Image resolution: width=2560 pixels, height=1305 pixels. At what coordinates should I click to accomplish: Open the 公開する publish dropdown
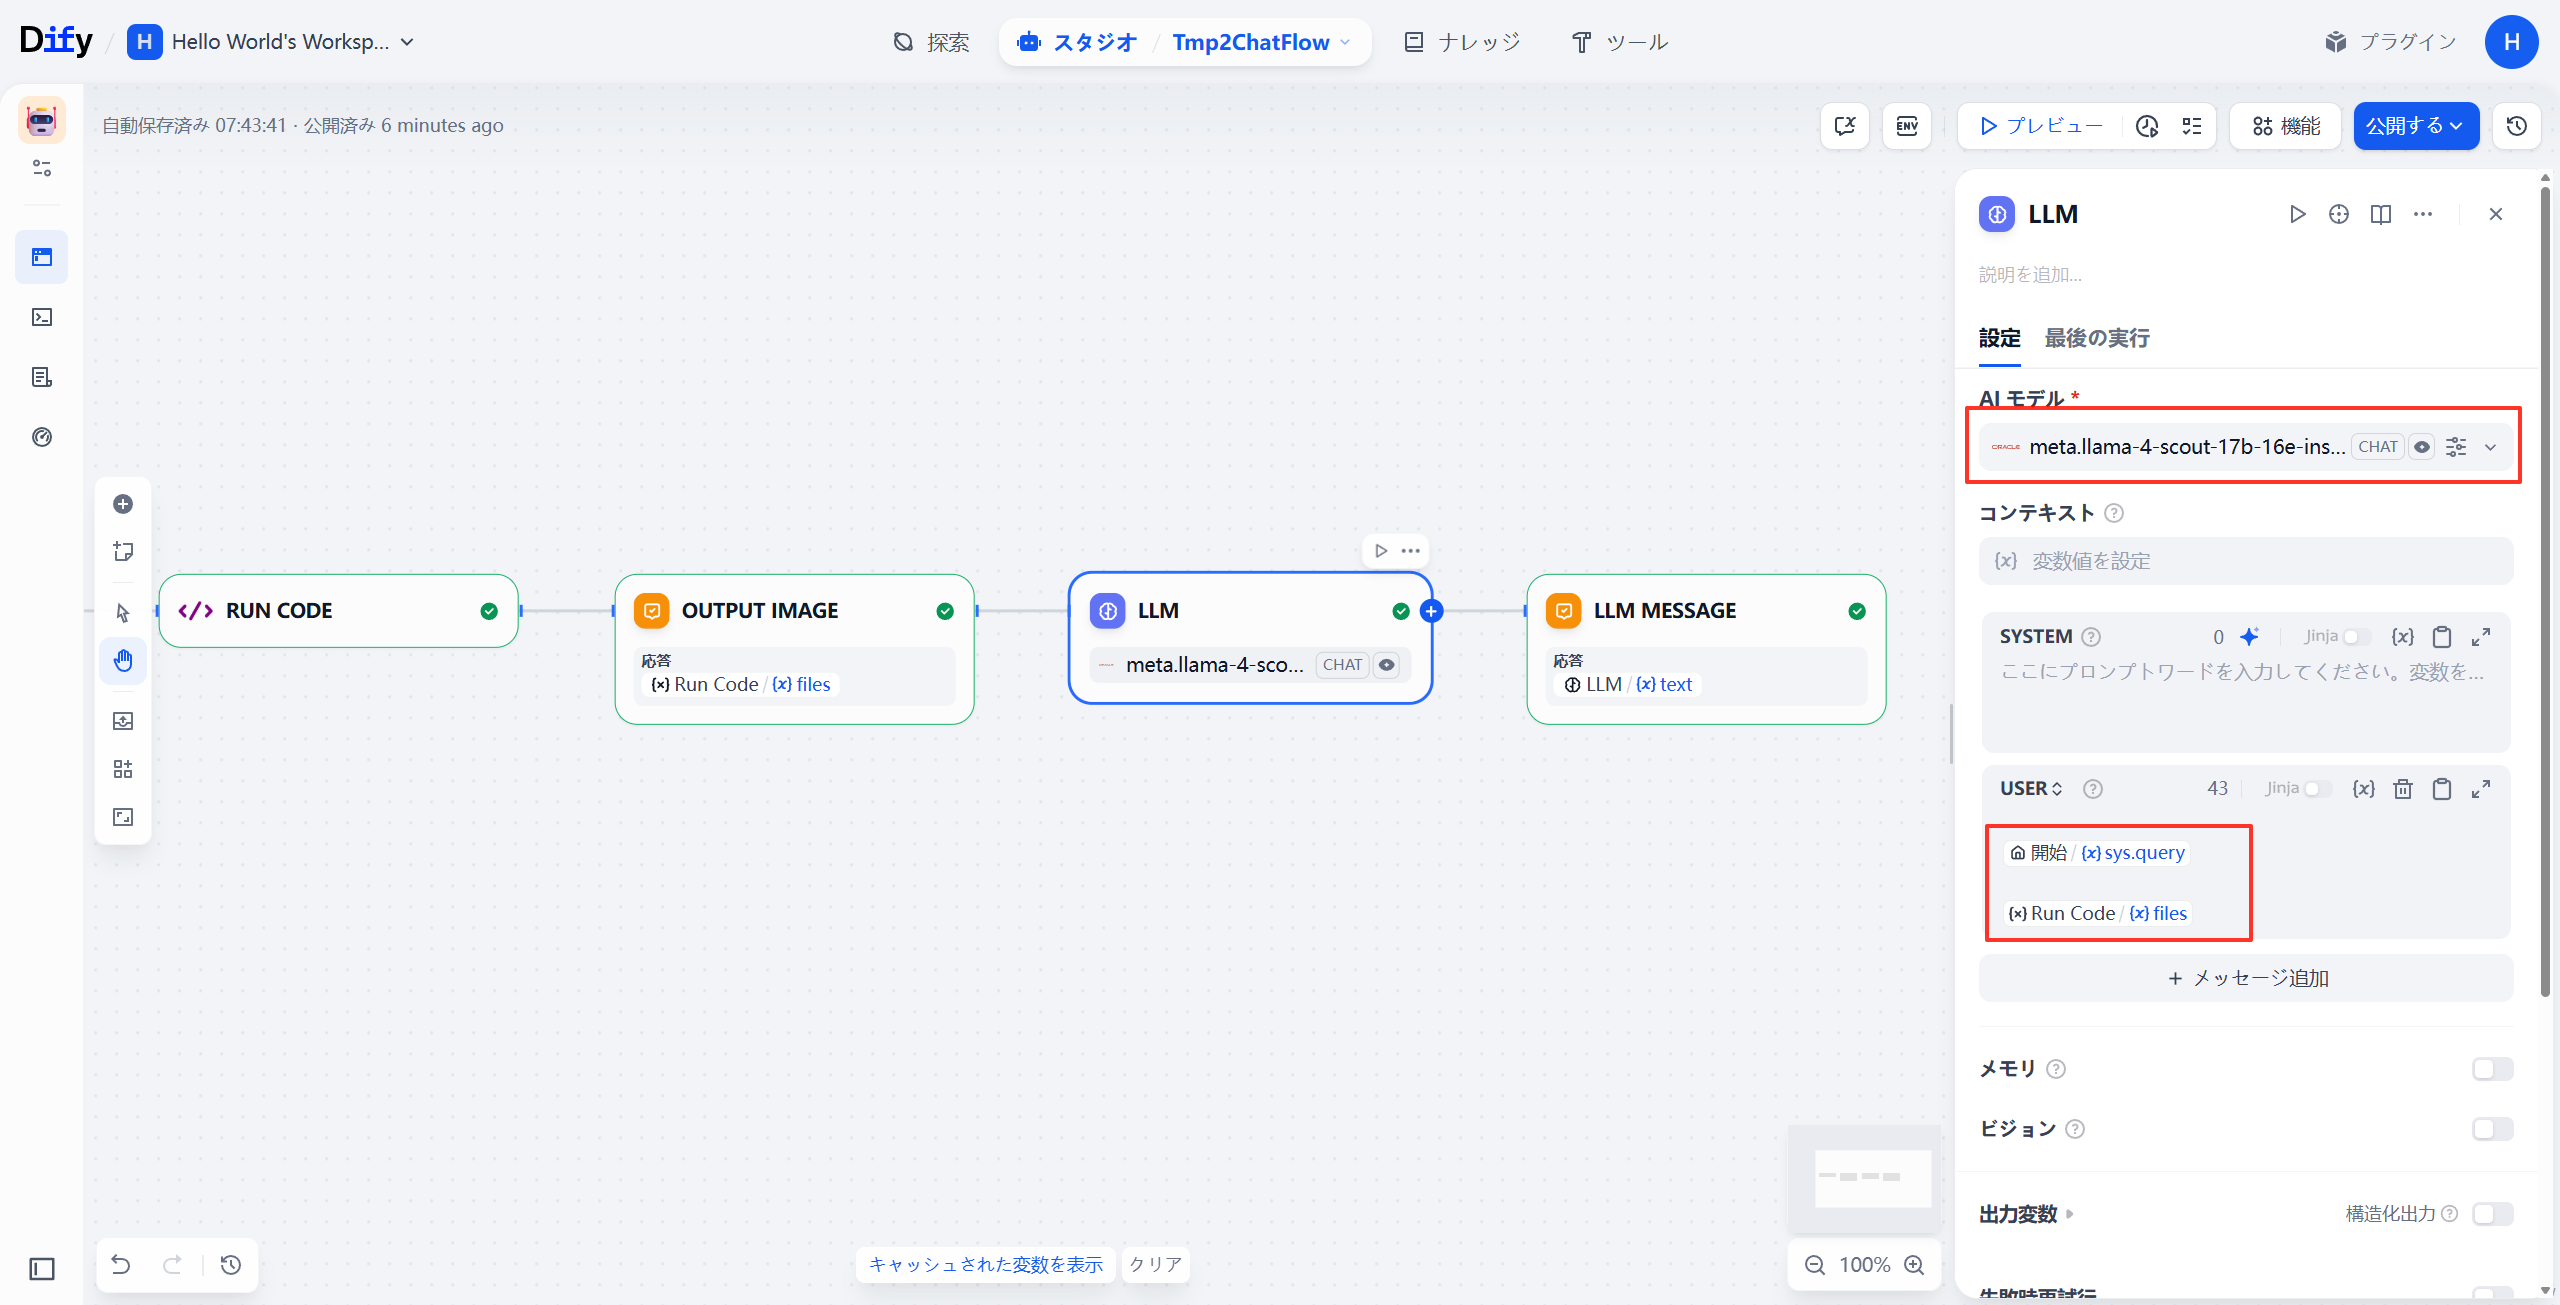click(x=2415, y=126)
